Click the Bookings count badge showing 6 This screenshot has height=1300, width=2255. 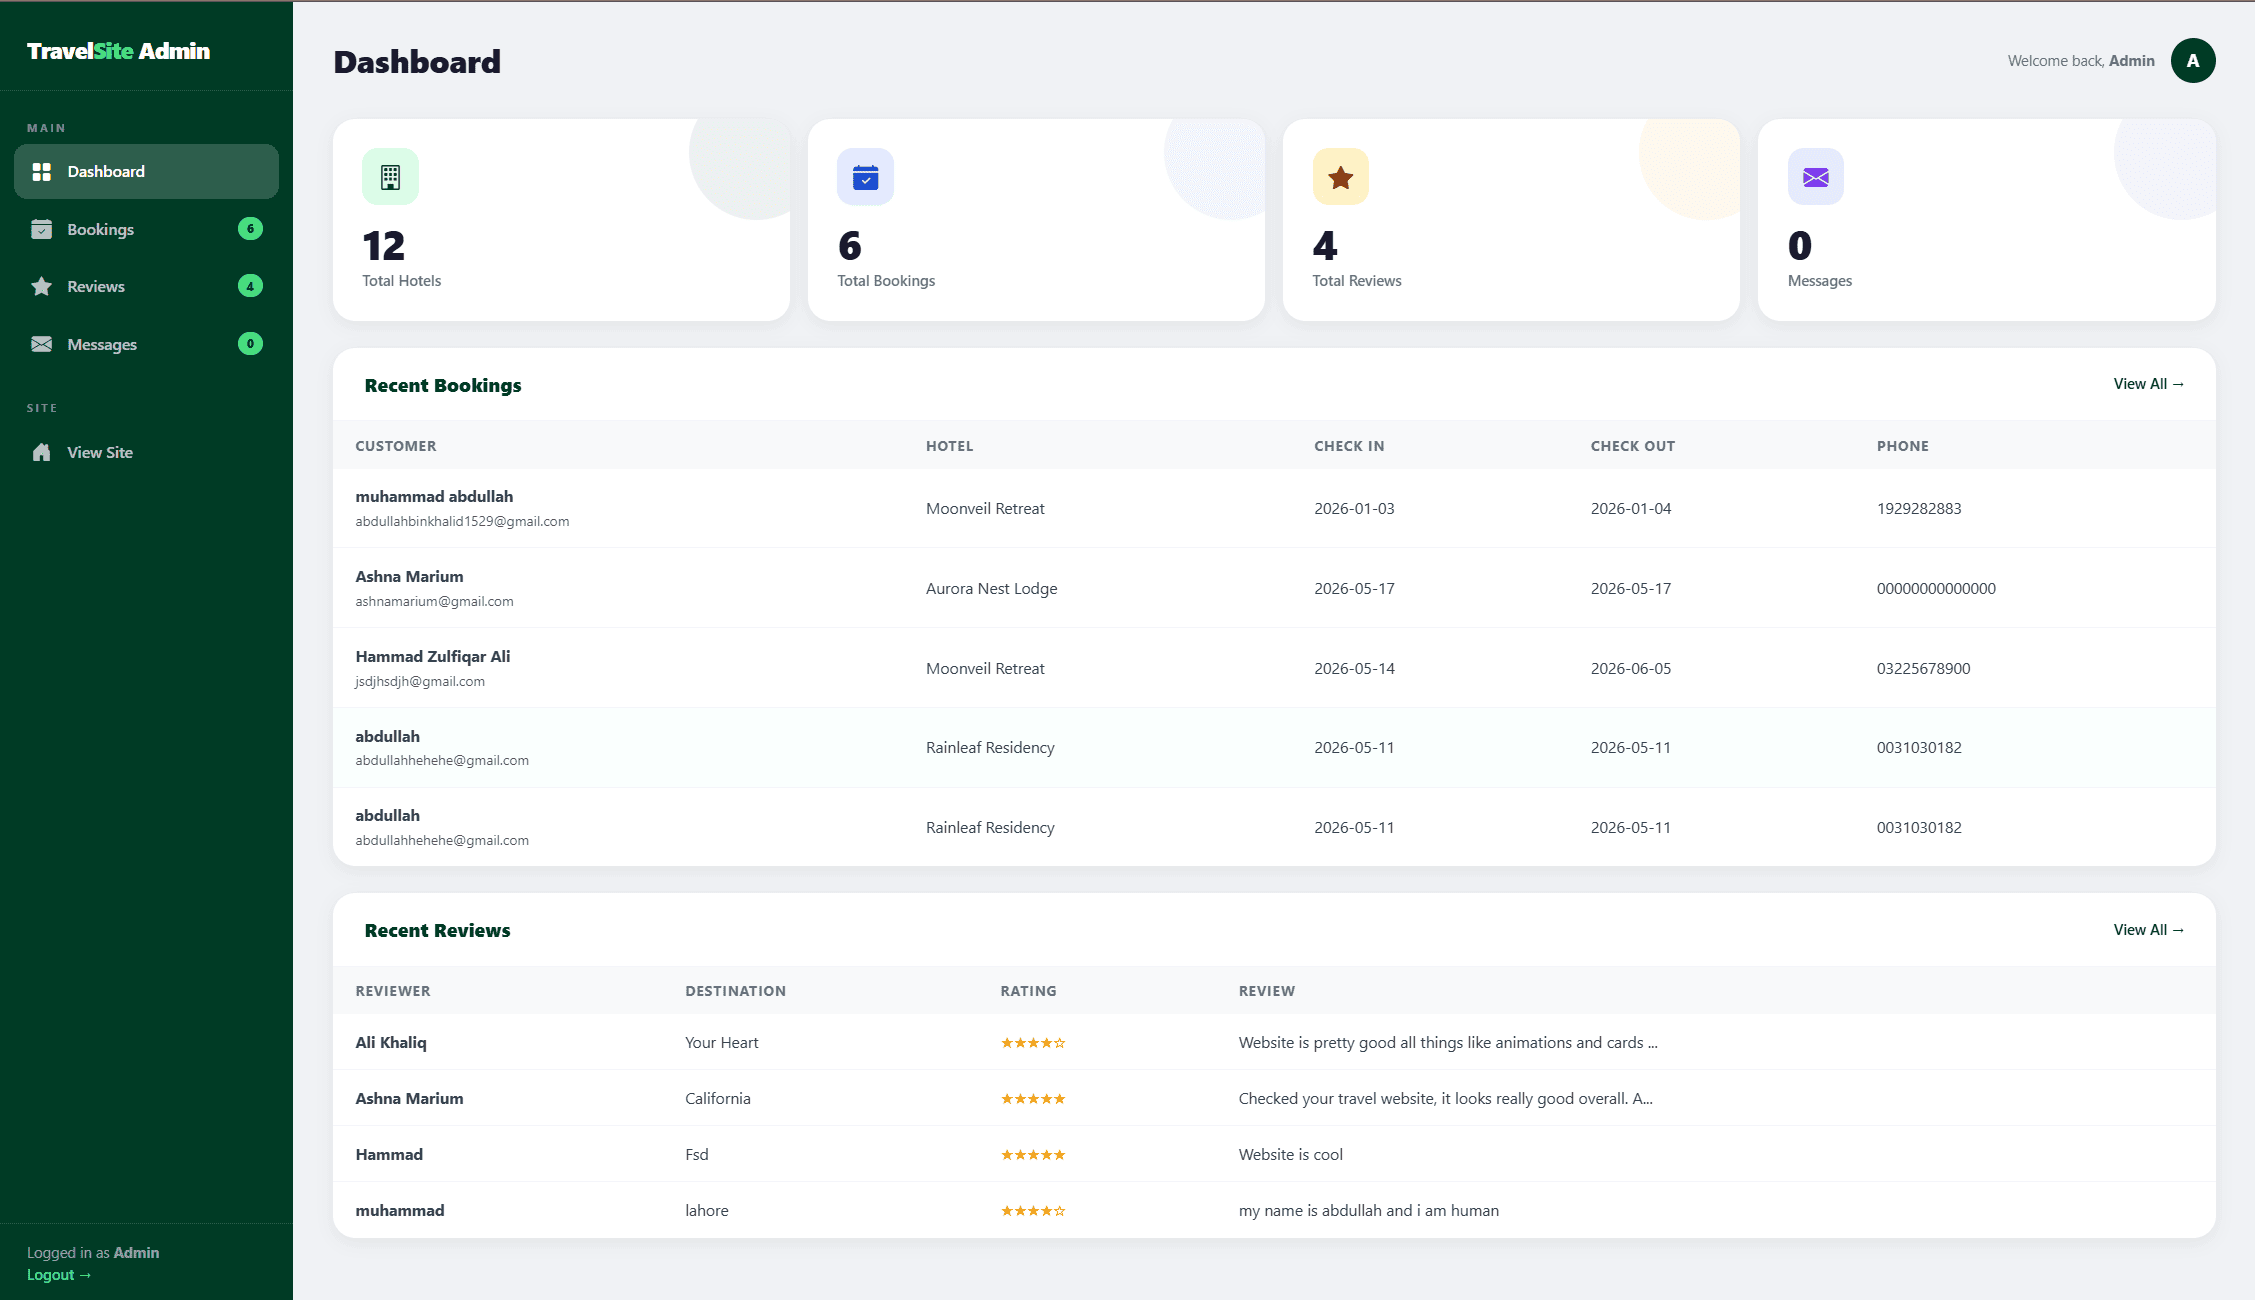point(250,229)
